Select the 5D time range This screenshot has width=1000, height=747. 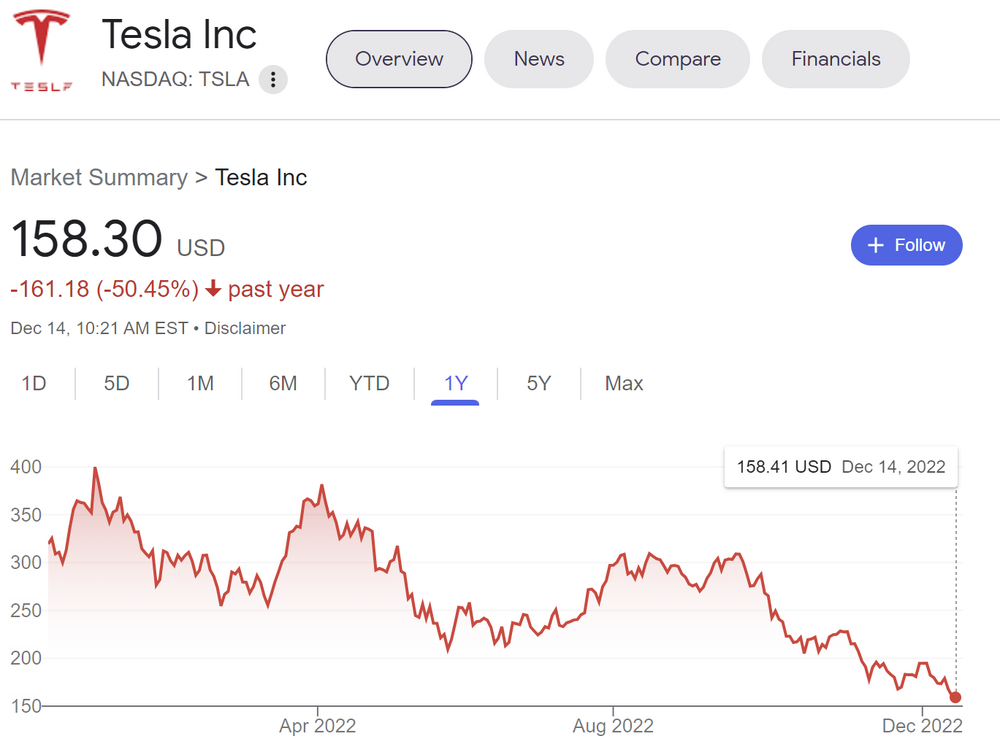(117, 383)
